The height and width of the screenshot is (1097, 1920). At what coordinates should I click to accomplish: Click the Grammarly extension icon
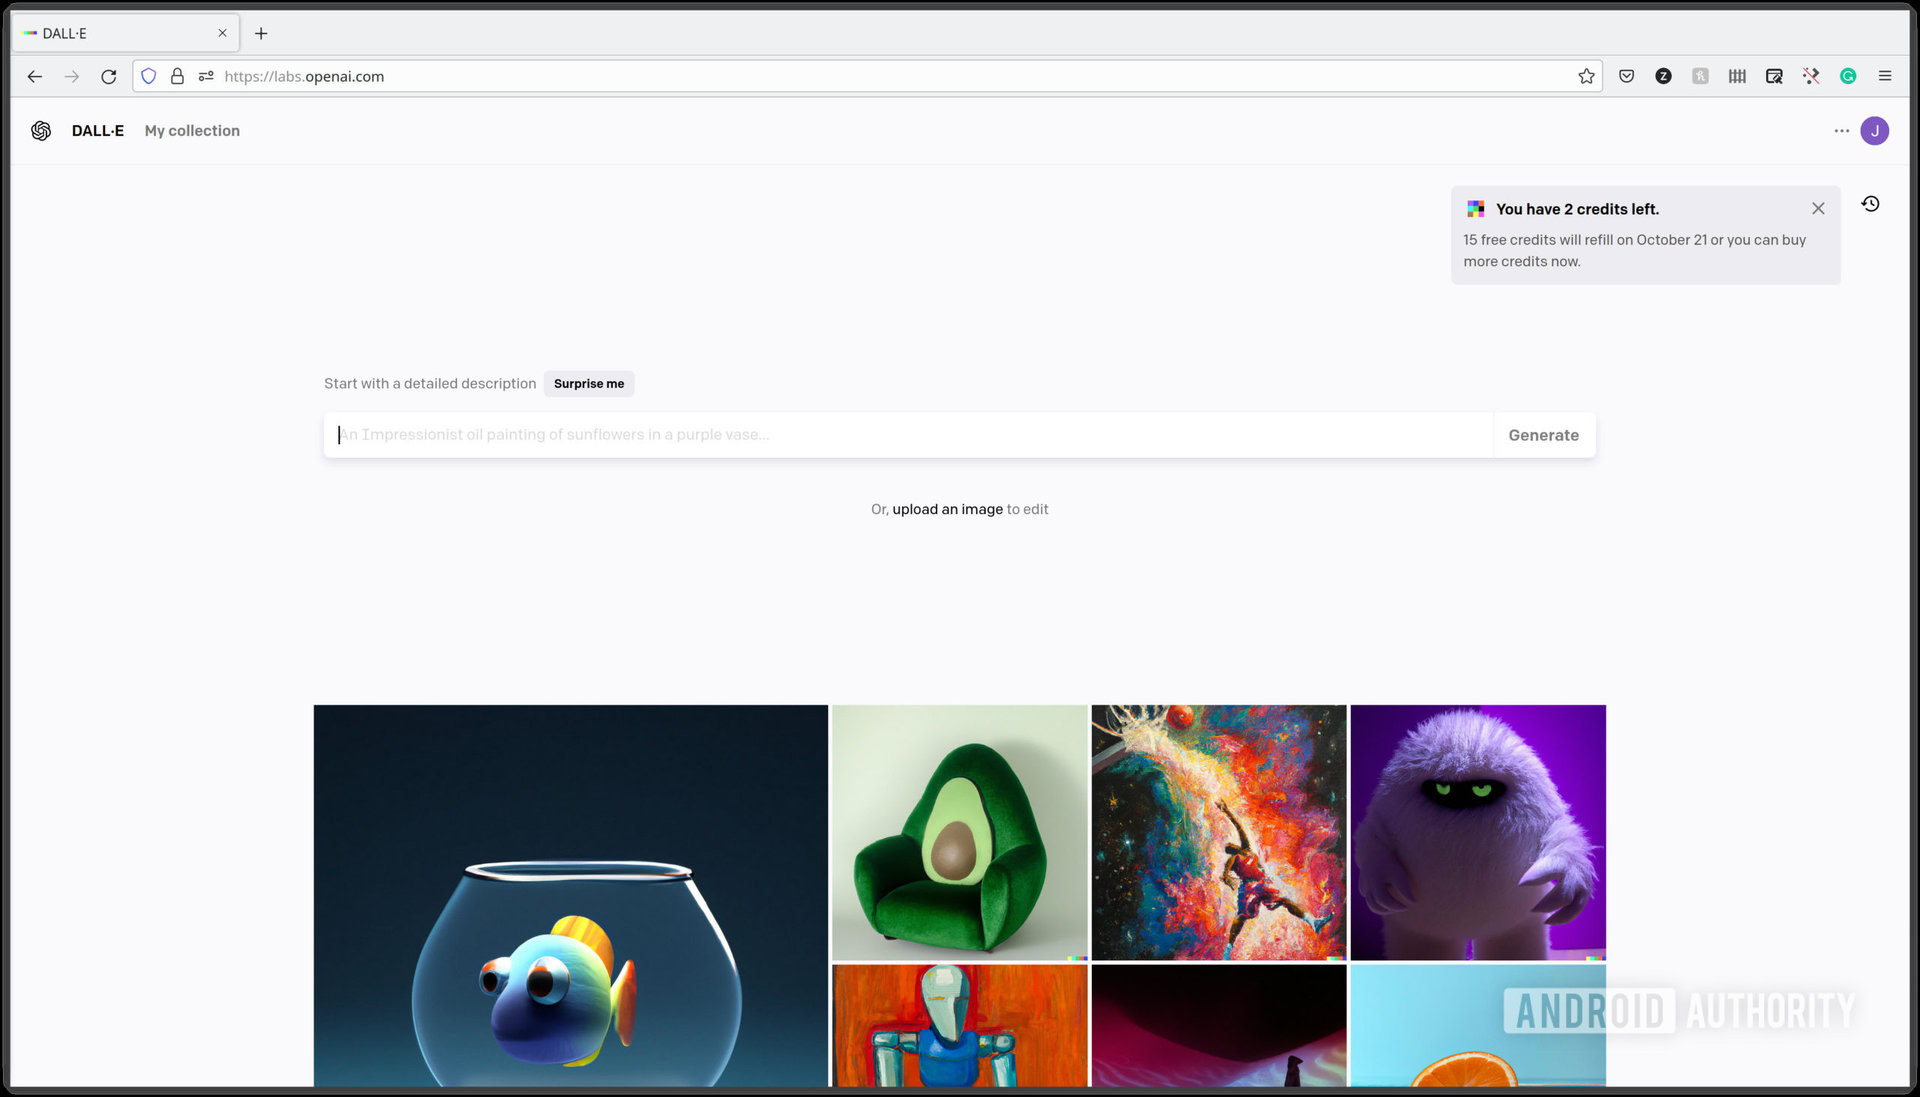tap(1848, 76)
